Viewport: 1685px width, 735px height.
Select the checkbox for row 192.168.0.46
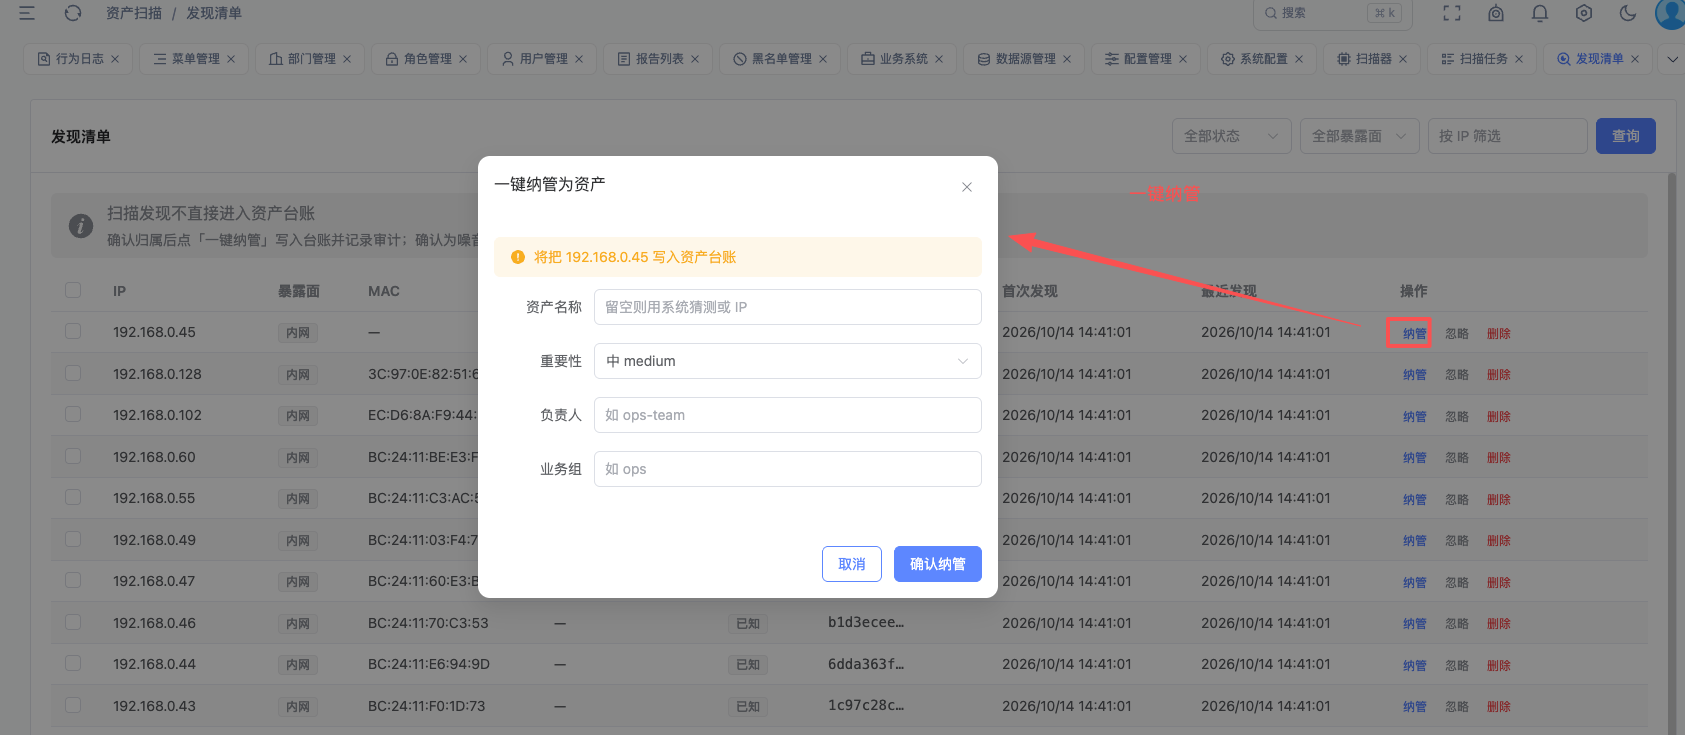[73, 622]
